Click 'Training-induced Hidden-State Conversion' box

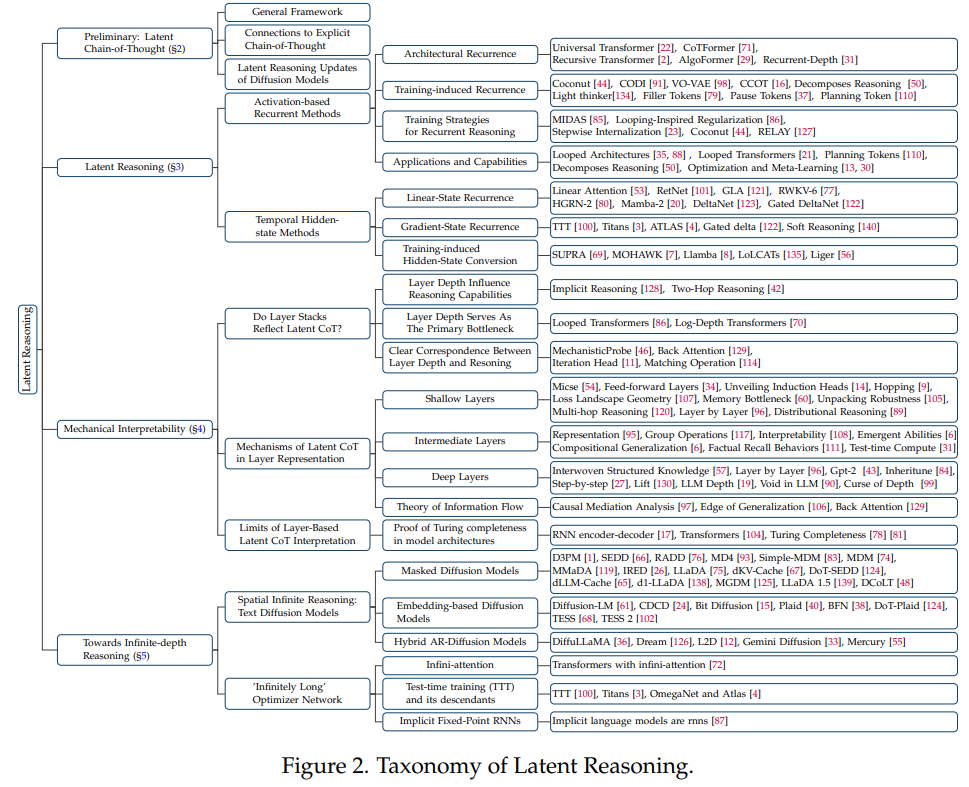[460, 255]
